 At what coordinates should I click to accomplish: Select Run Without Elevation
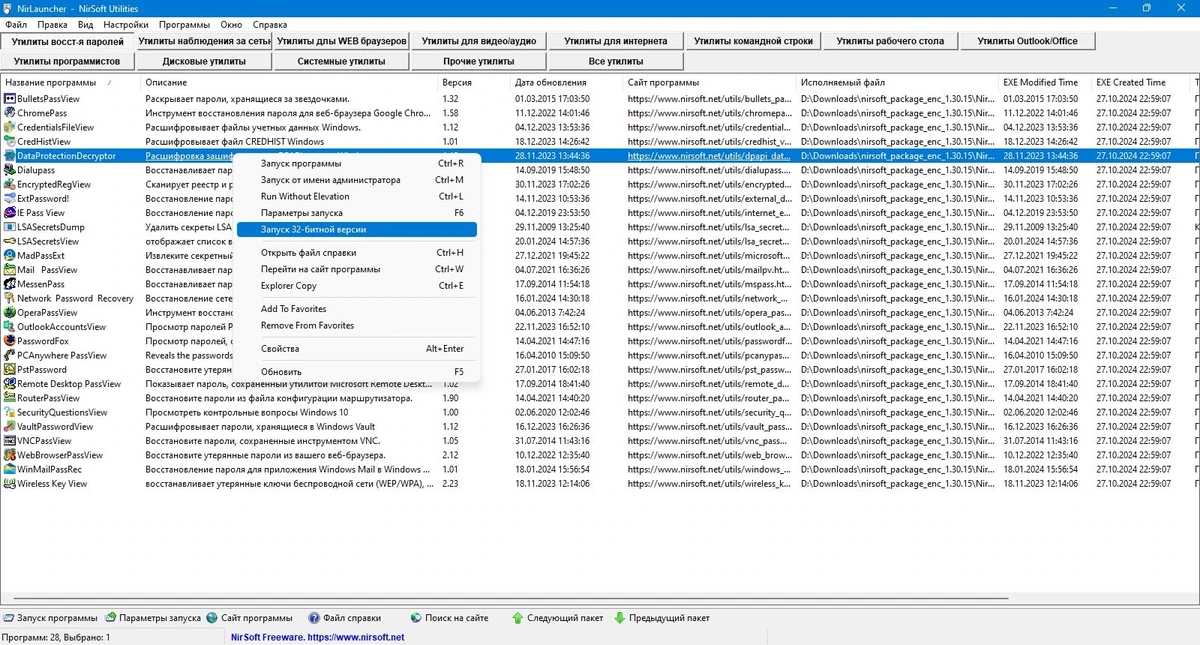pos(357,197)
